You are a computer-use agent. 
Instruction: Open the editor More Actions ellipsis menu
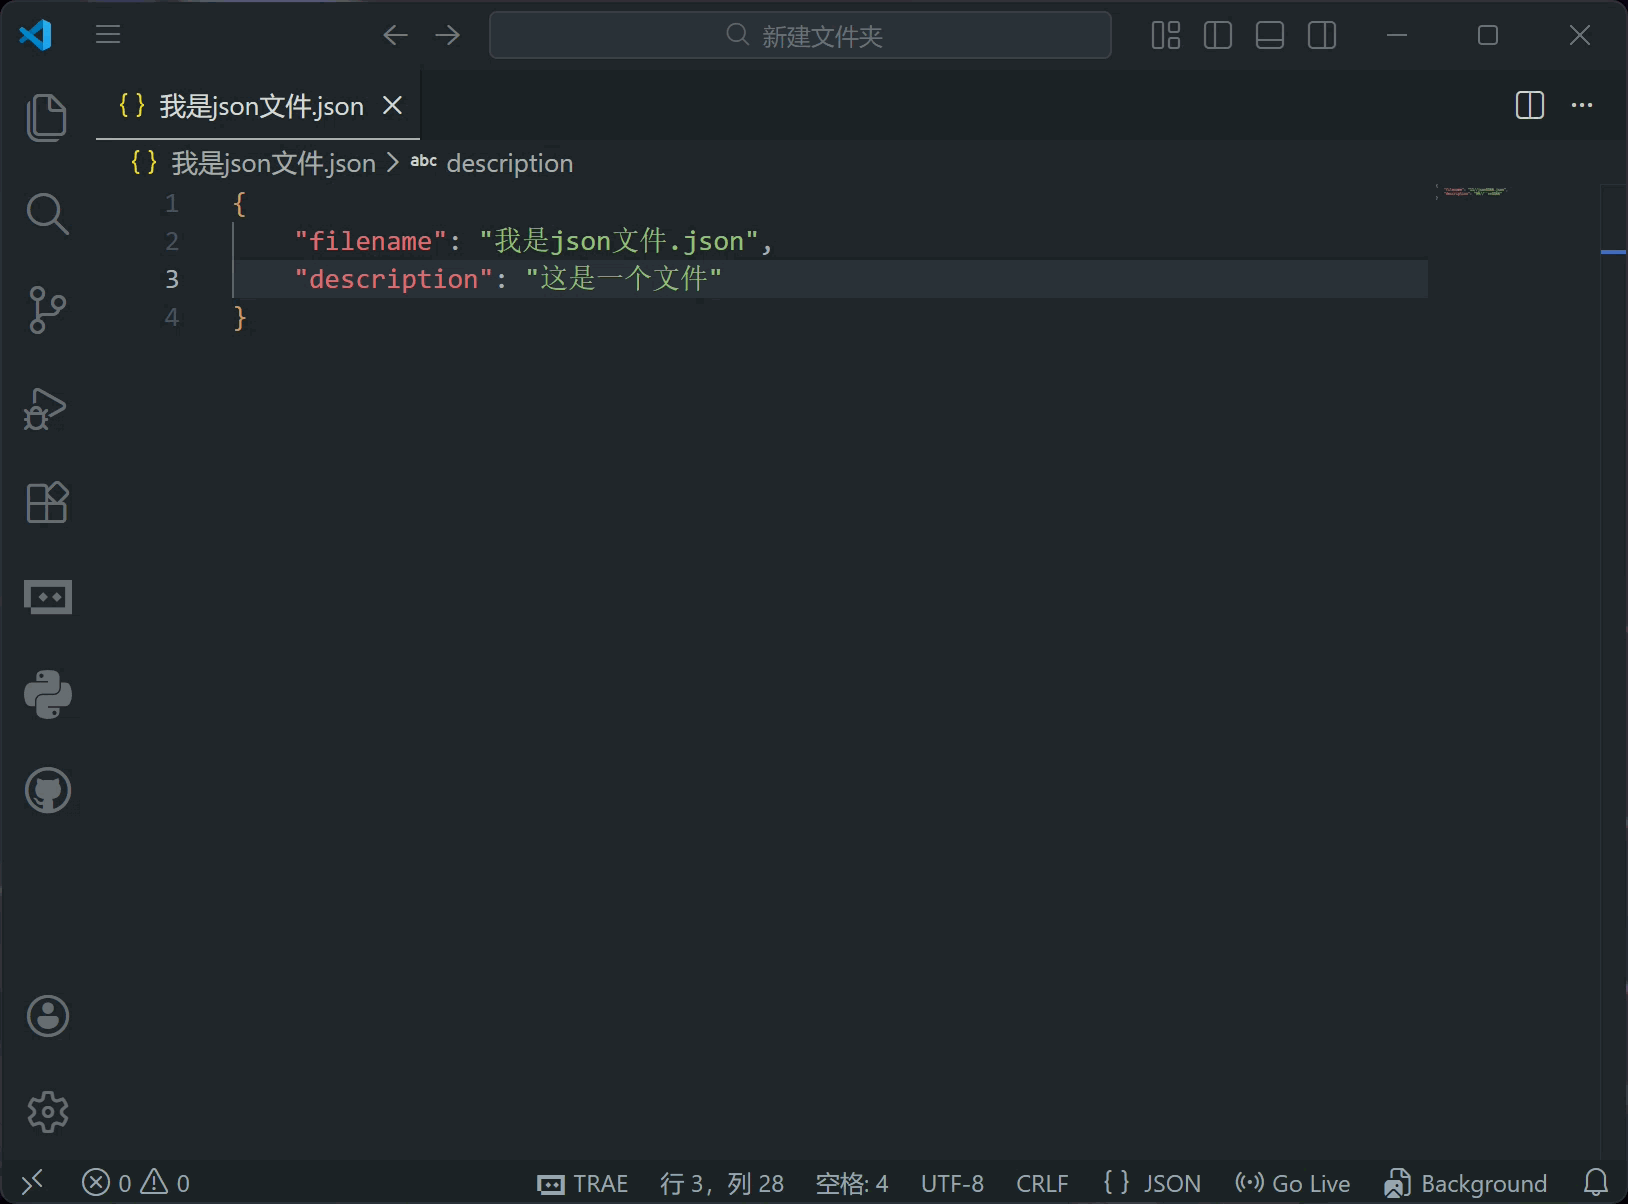[x=1581, y=105]
